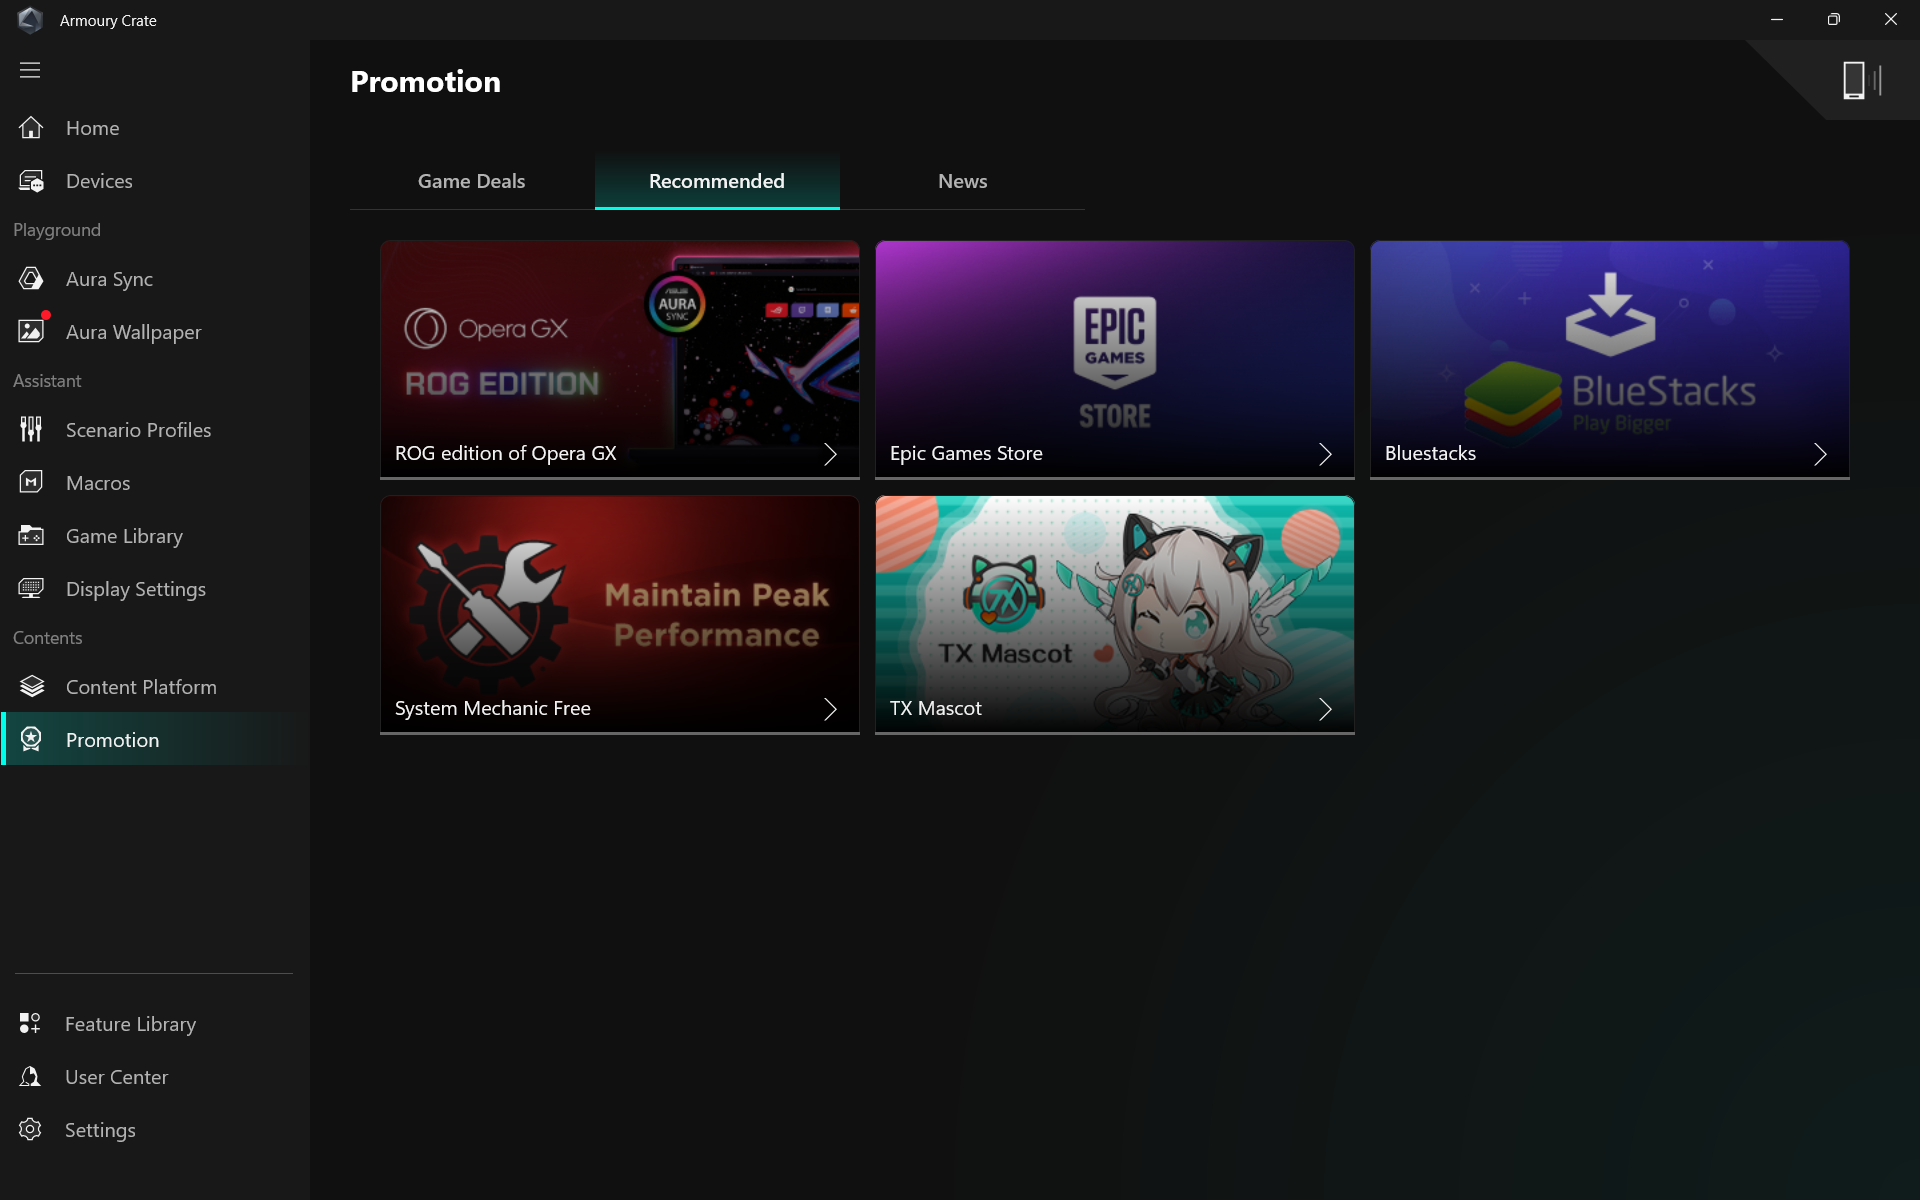Viewport: 1920px width, 1200px height.
Task: Open Content Platform label in sidebar
Action: click(x=141, y=687)
